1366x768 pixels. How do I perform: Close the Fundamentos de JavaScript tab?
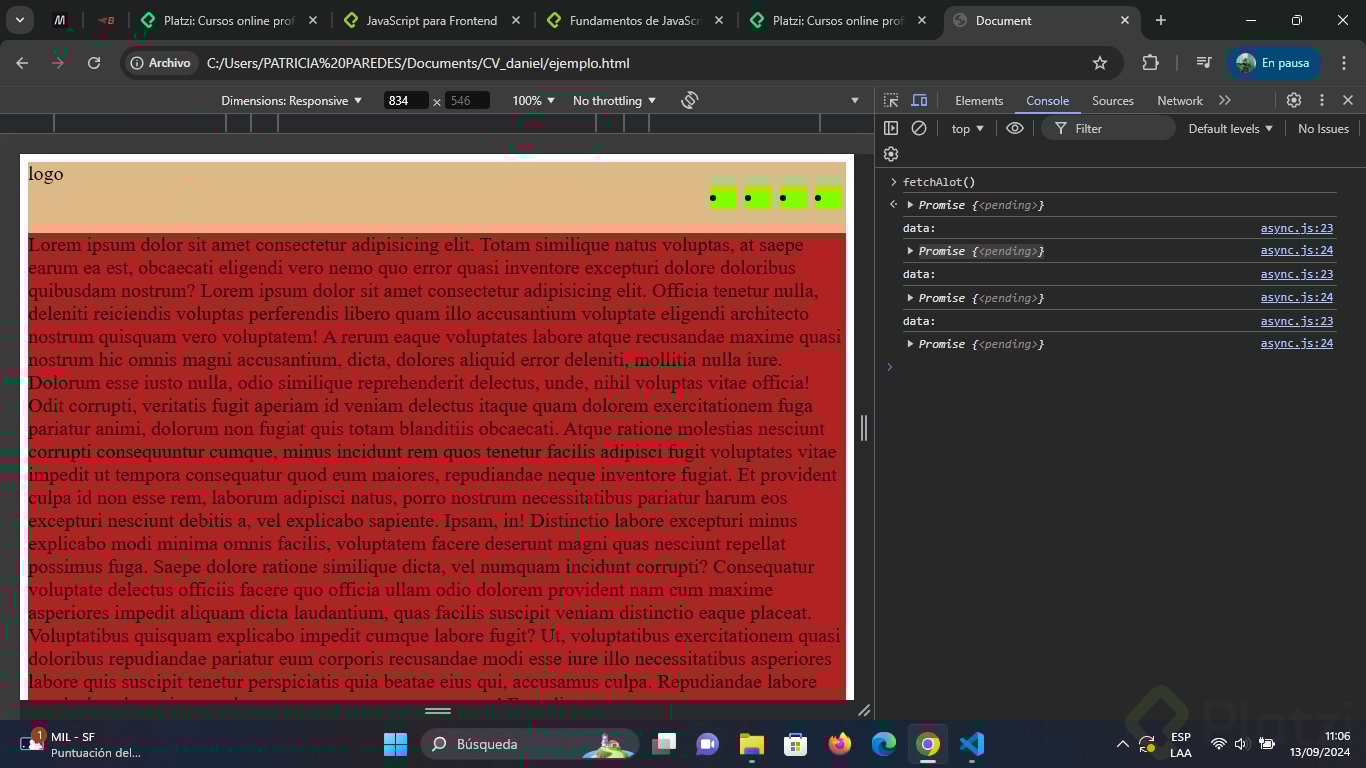click(719, 20)
